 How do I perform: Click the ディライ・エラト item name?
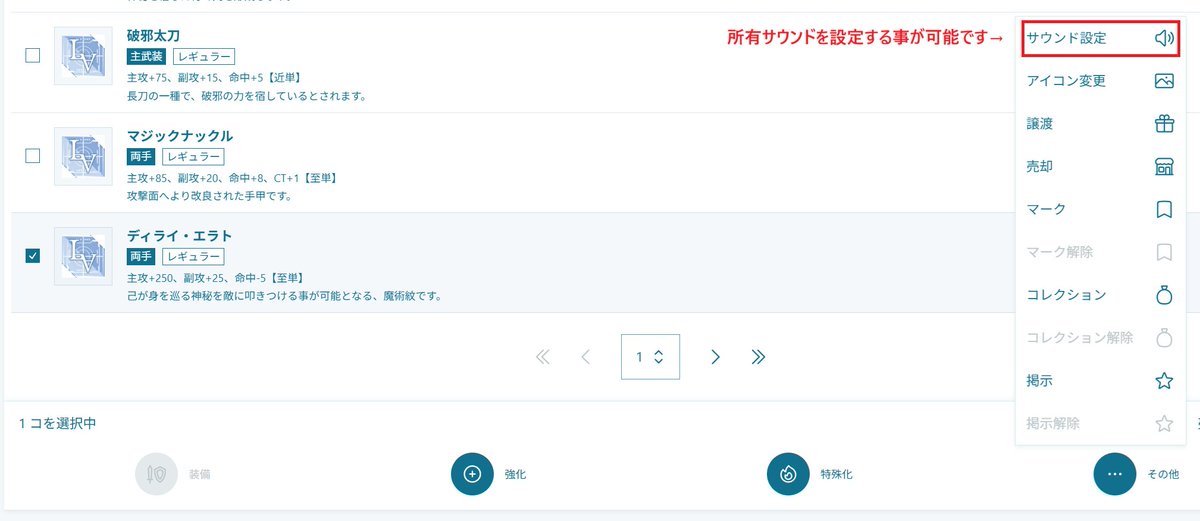179,236
